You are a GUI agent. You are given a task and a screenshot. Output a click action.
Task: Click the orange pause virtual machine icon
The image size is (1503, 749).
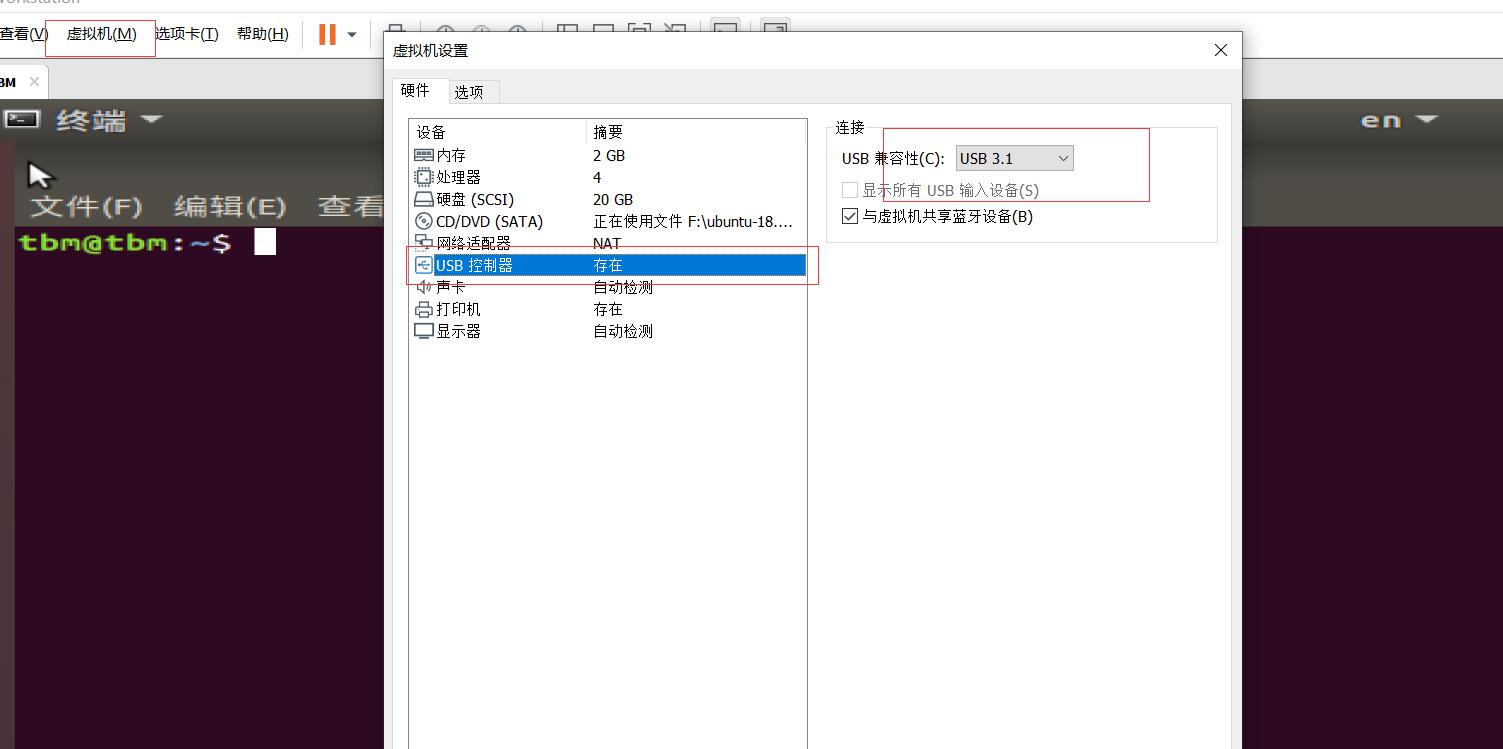pyautogui.click(x=327, y=34)
